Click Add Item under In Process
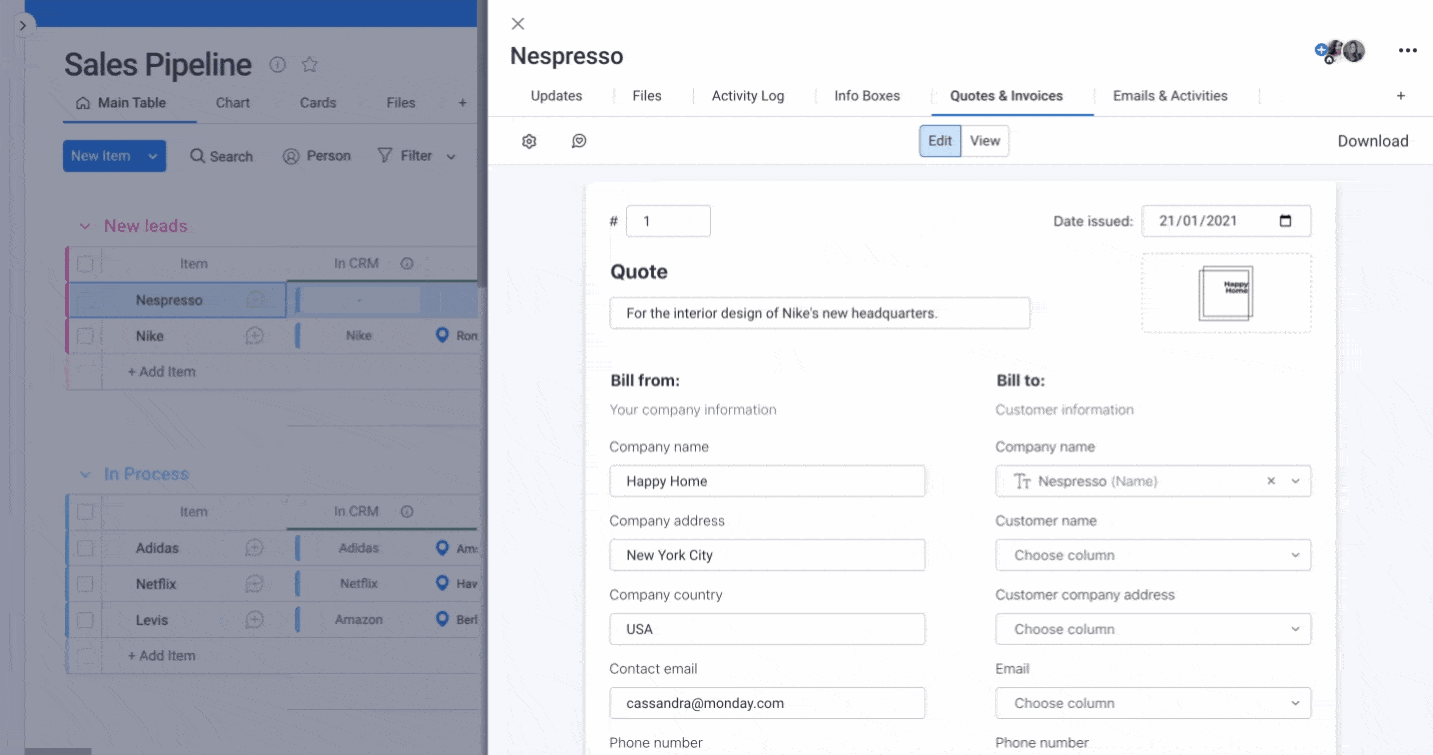Image resolution: width=1433 pixels, height=755 pixels. pyautogui.click(x=162, y=656)
